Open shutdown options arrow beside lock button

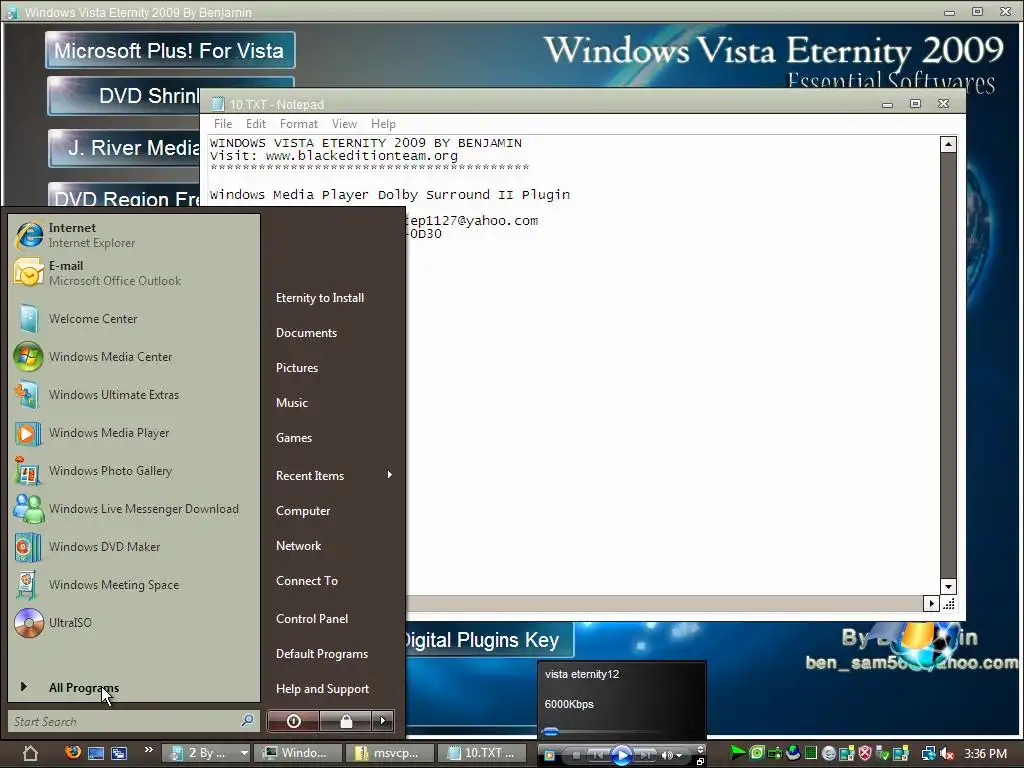point(383,721)
